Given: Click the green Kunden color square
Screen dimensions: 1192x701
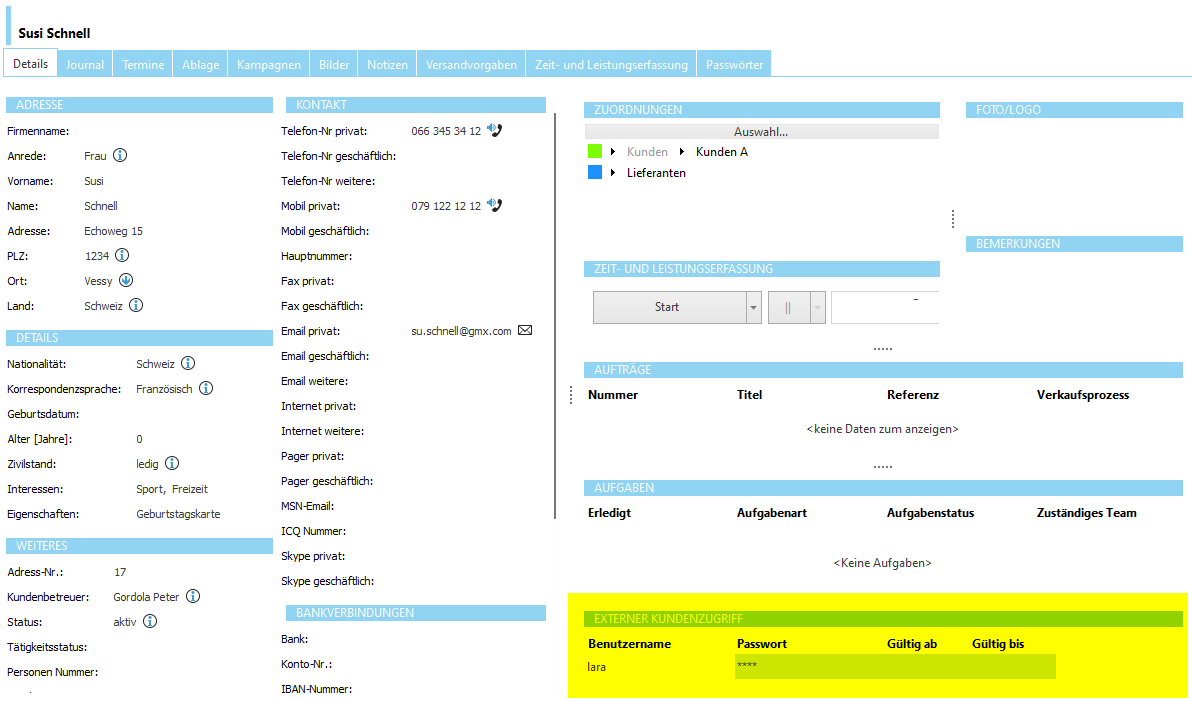Looking at the screenshot, I should (595, 152).
